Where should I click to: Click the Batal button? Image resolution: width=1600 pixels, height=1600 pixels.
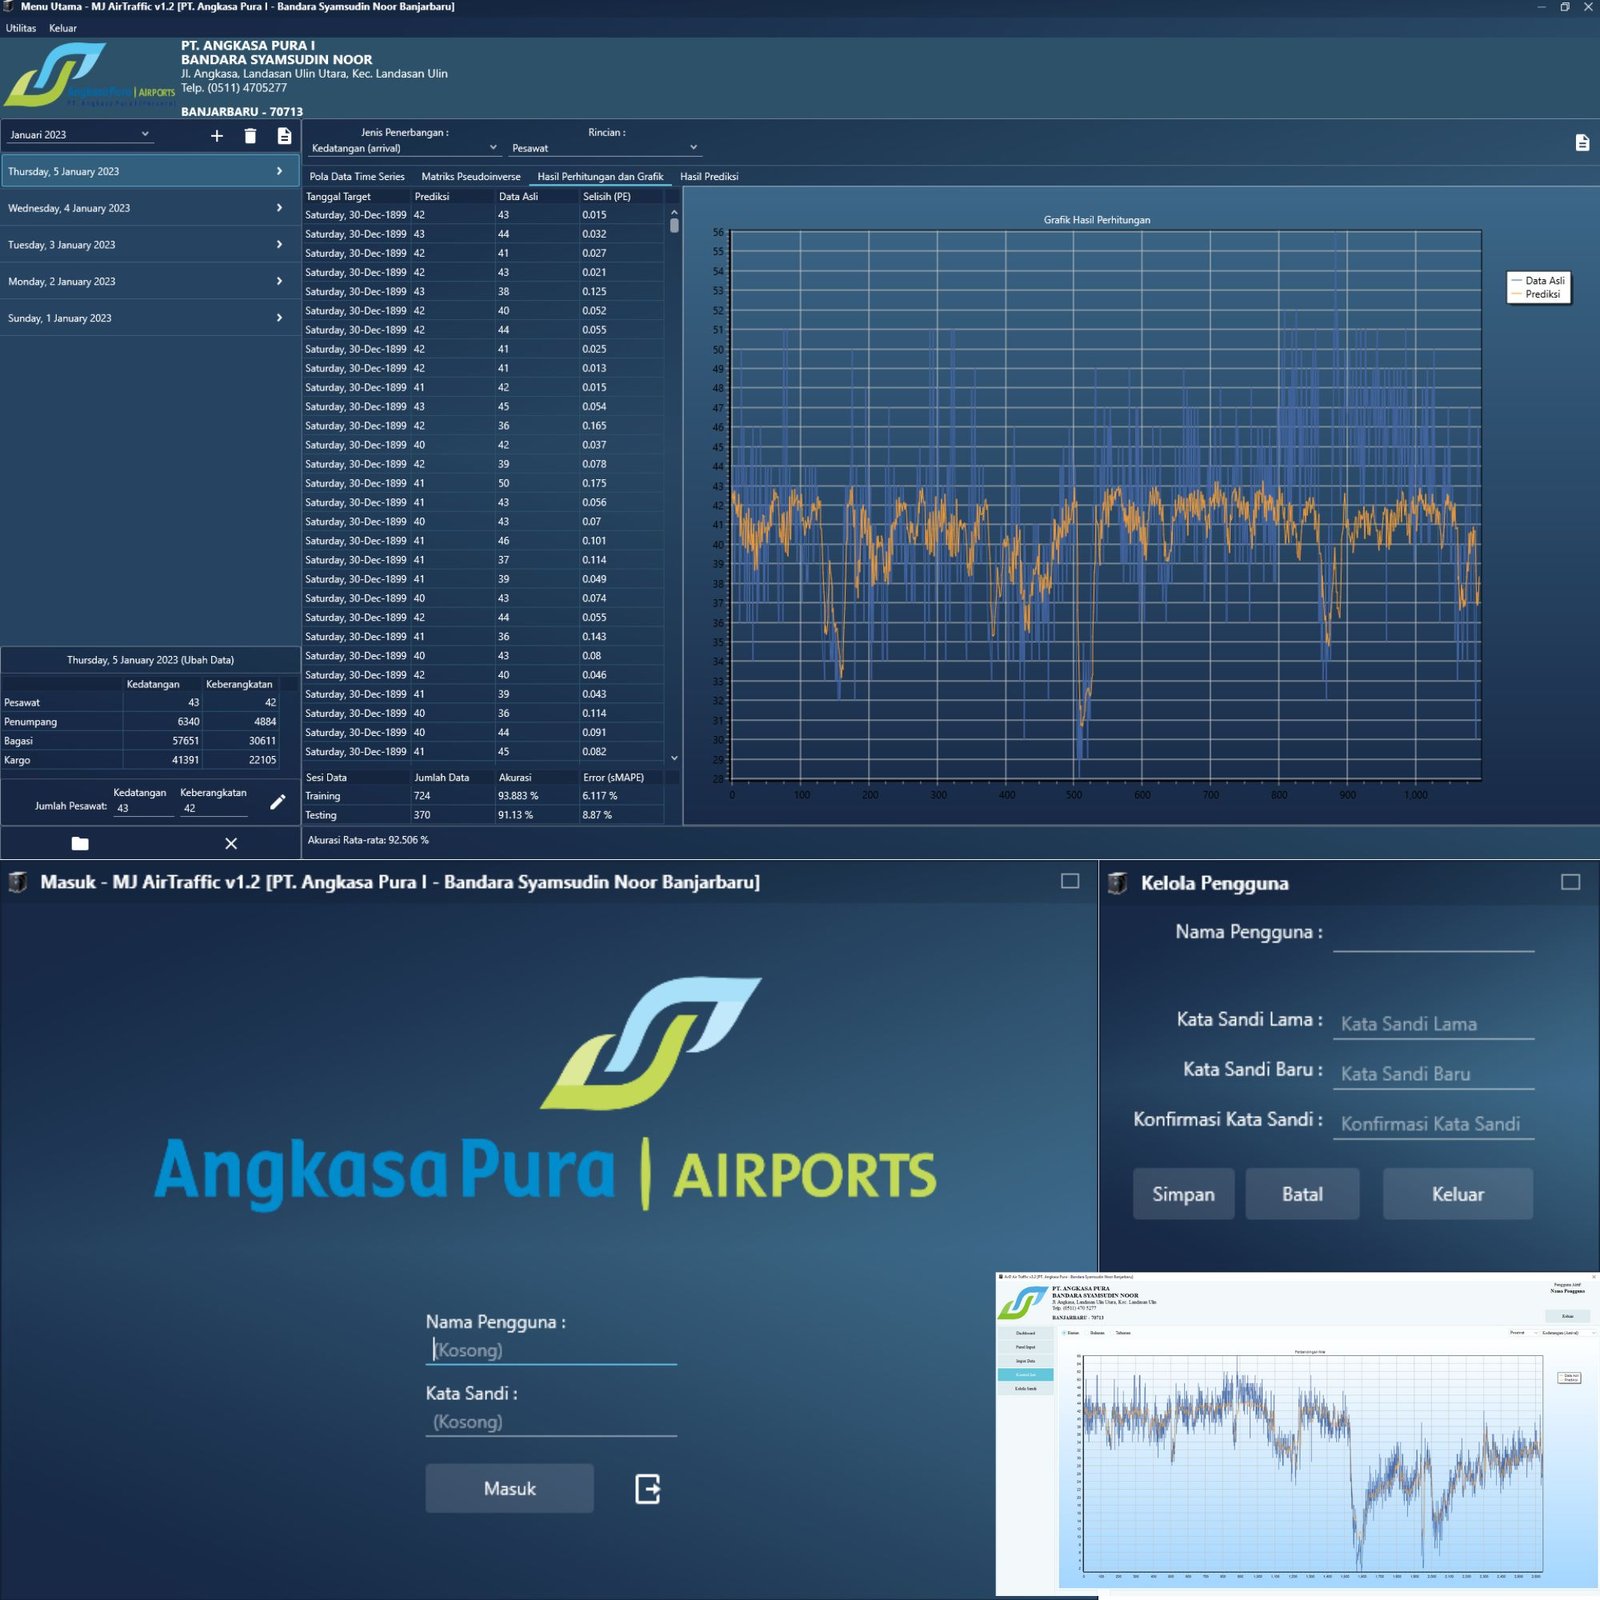pos(1302,1194)
